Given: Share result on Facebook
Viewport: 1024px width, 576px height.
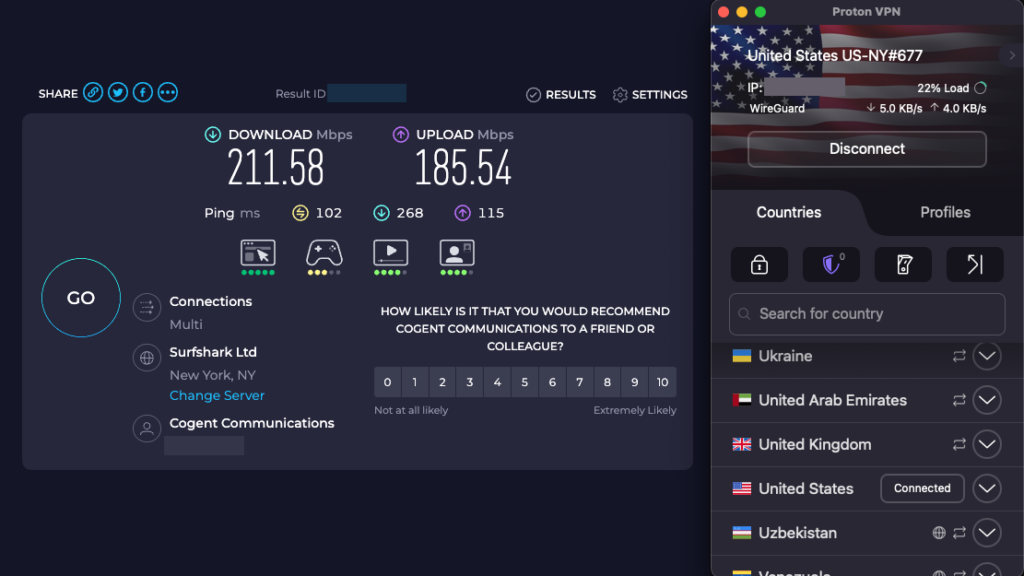Looking at the screenshot, I should click(x=142, y=93).
